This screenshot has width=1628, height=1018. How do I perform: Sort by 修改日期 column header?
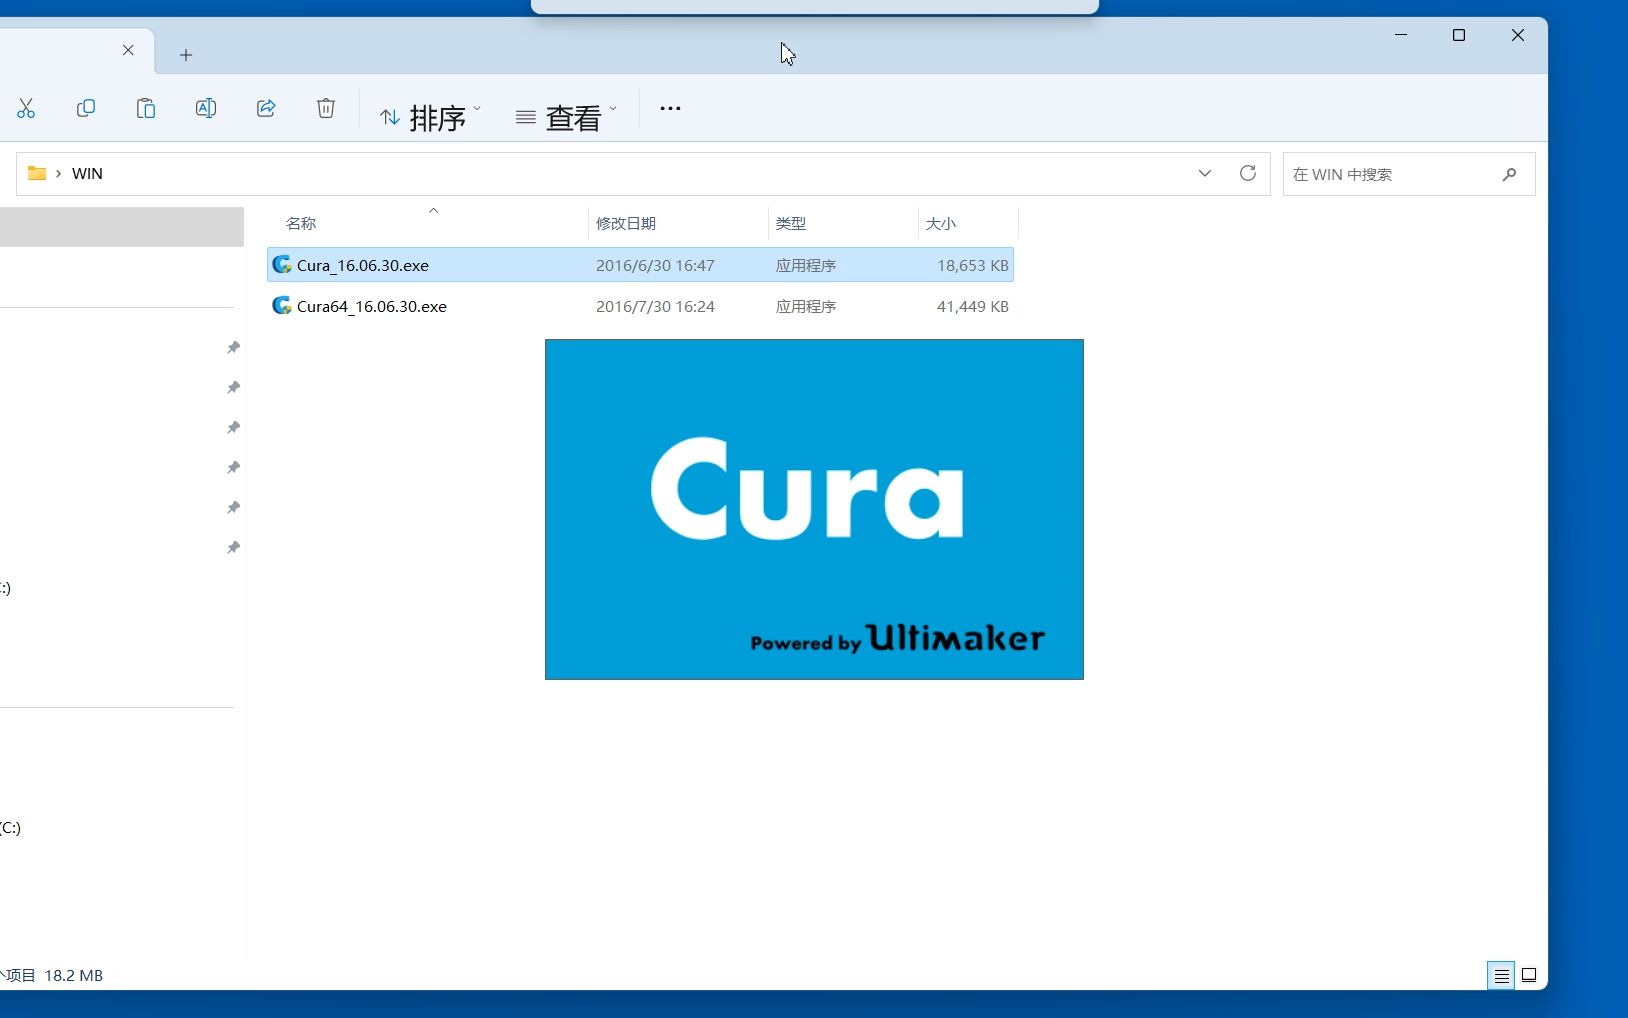(626, 224)
